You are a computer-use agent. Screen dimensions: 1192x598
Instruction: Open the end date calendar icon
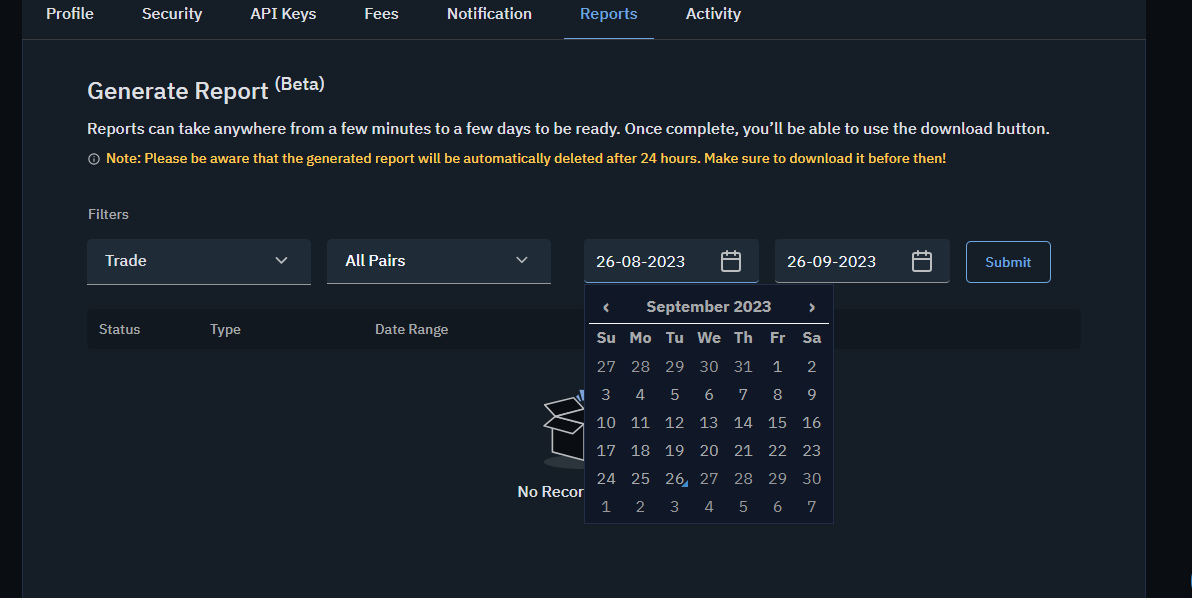click(921, 261)
